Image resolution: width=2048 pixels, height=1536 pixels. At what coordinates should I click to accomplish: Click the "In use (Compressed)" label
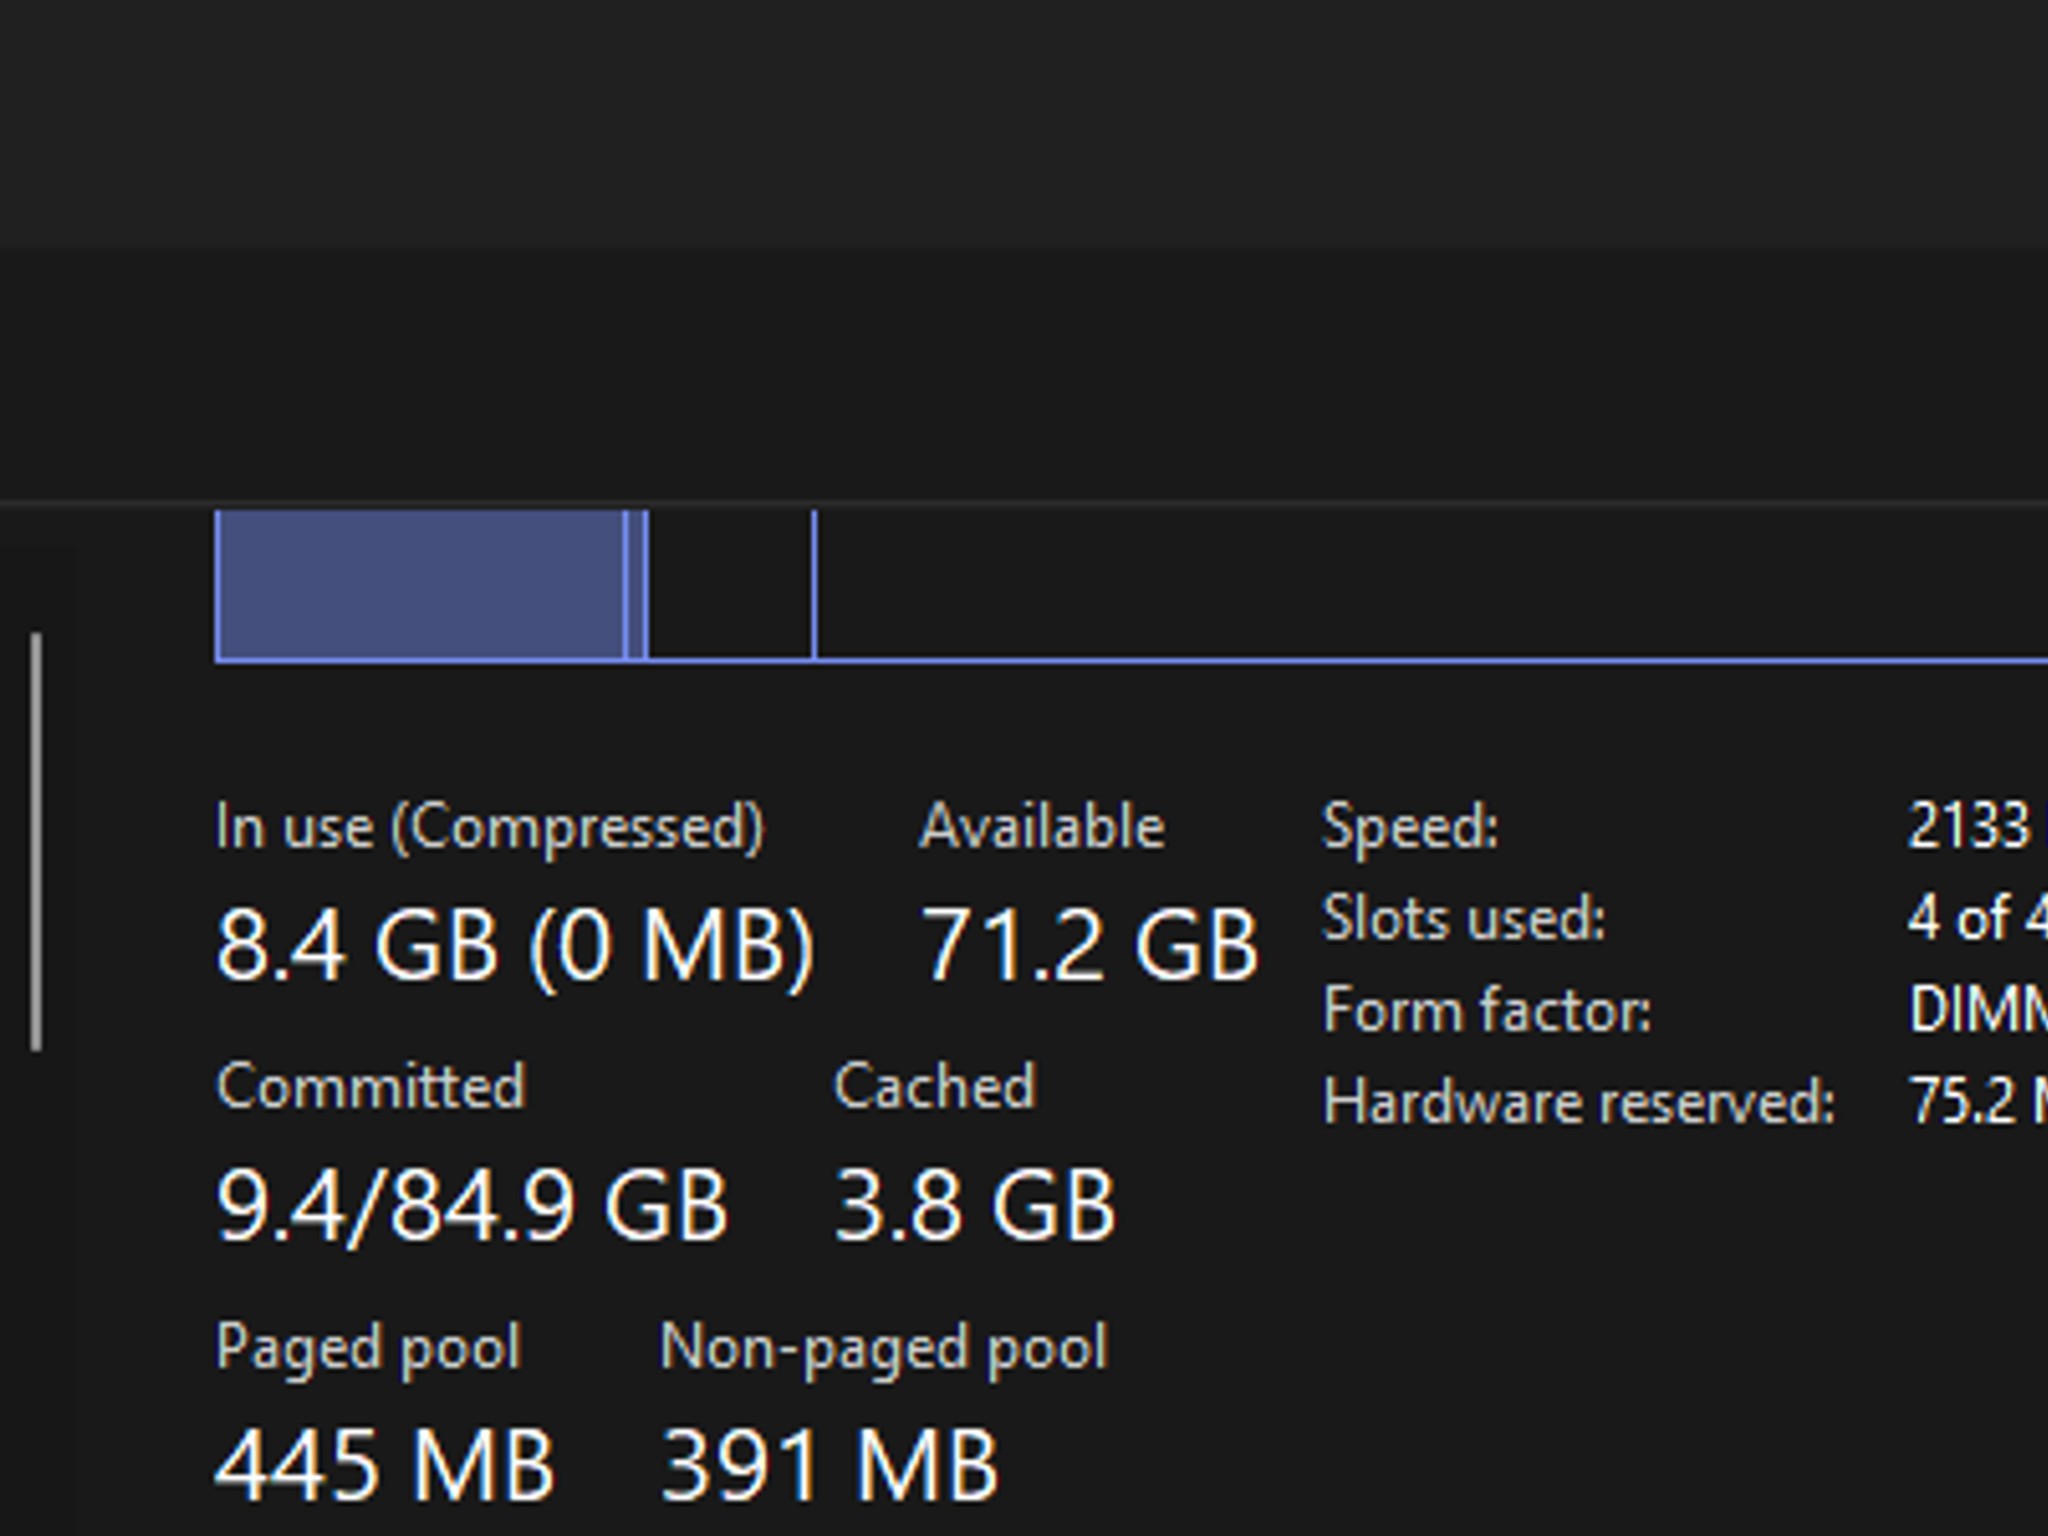pyautogui.click(x=490, y=828)
